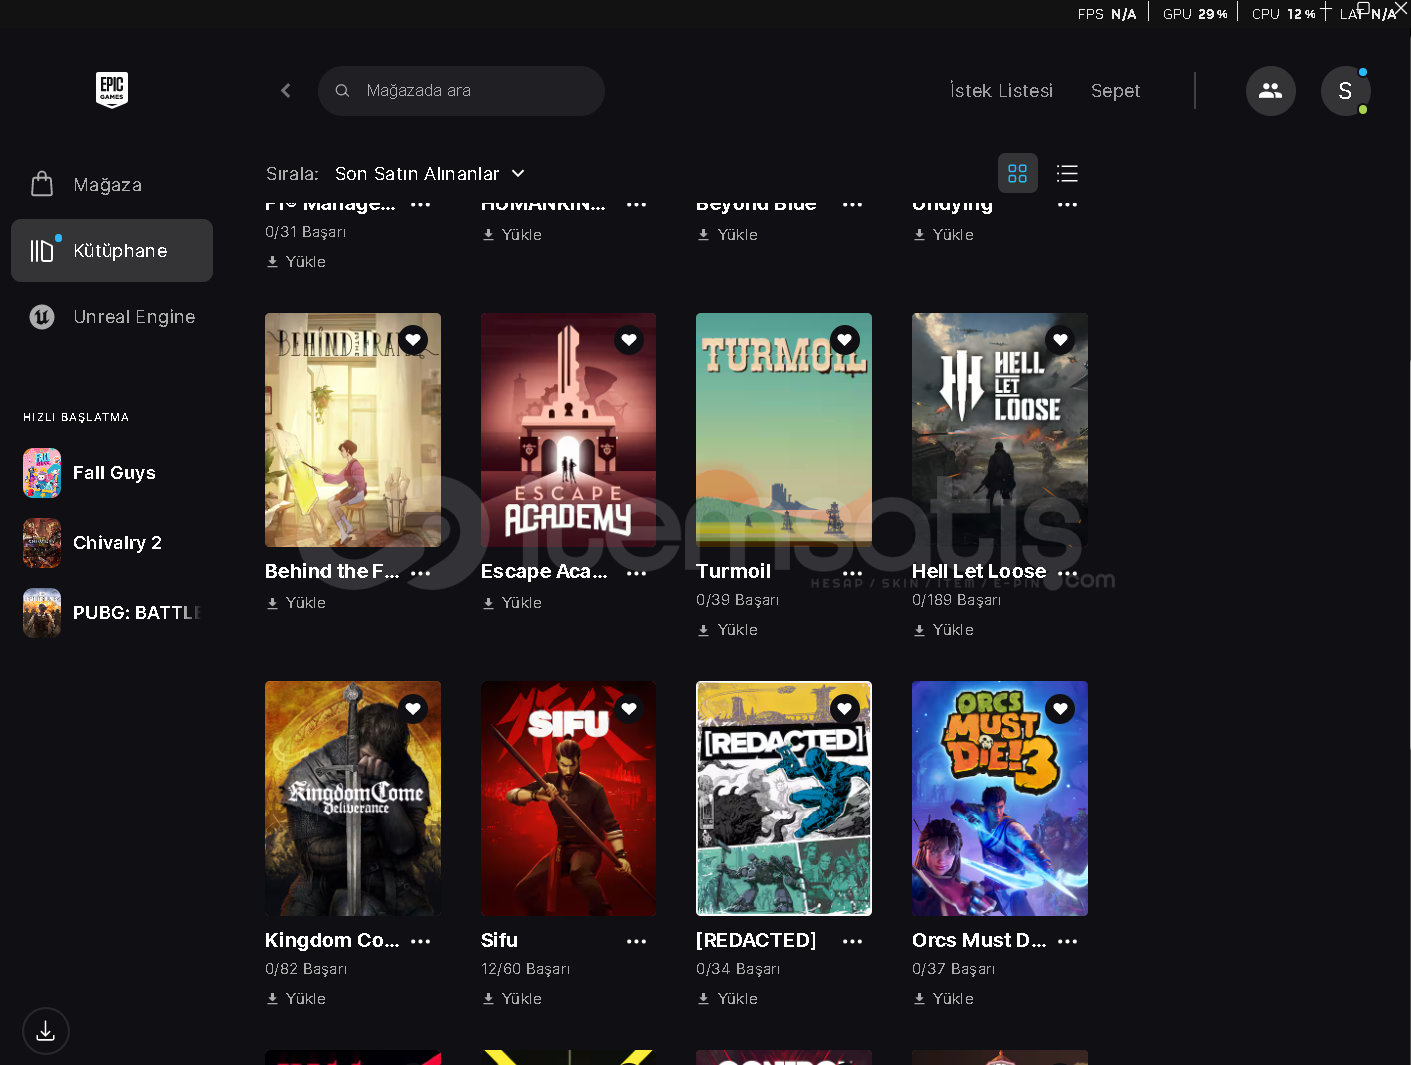This screenshot has height=1065, width=1411.
Task: Click the Unreal Engine logo icon
Action: (x=42, y=317)
